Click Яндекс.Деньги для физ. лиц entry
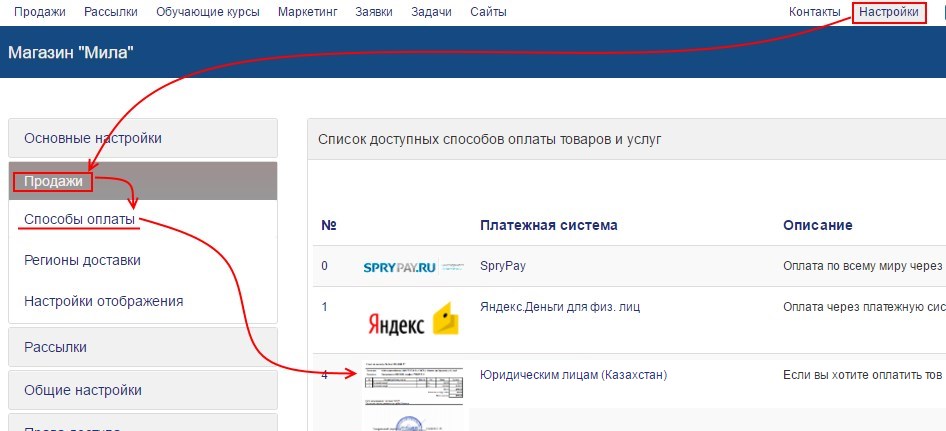 click(560, 307)
